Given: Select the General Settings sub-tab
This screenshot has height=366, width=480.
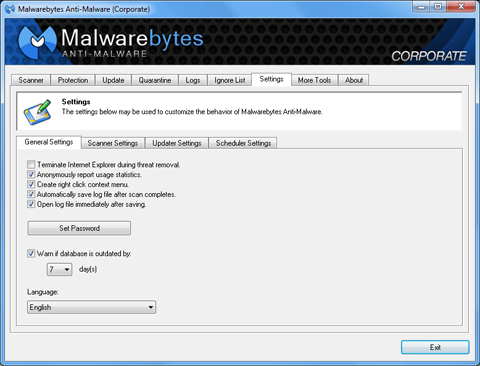Looking at the screenshot, I should pyautogui.click(x=49, y=142).
